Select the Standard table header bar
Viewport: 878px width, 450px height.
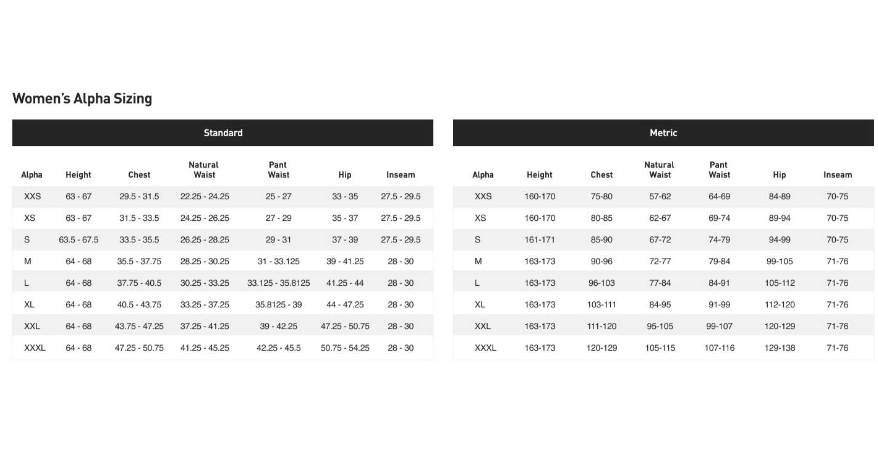(222, 133)
